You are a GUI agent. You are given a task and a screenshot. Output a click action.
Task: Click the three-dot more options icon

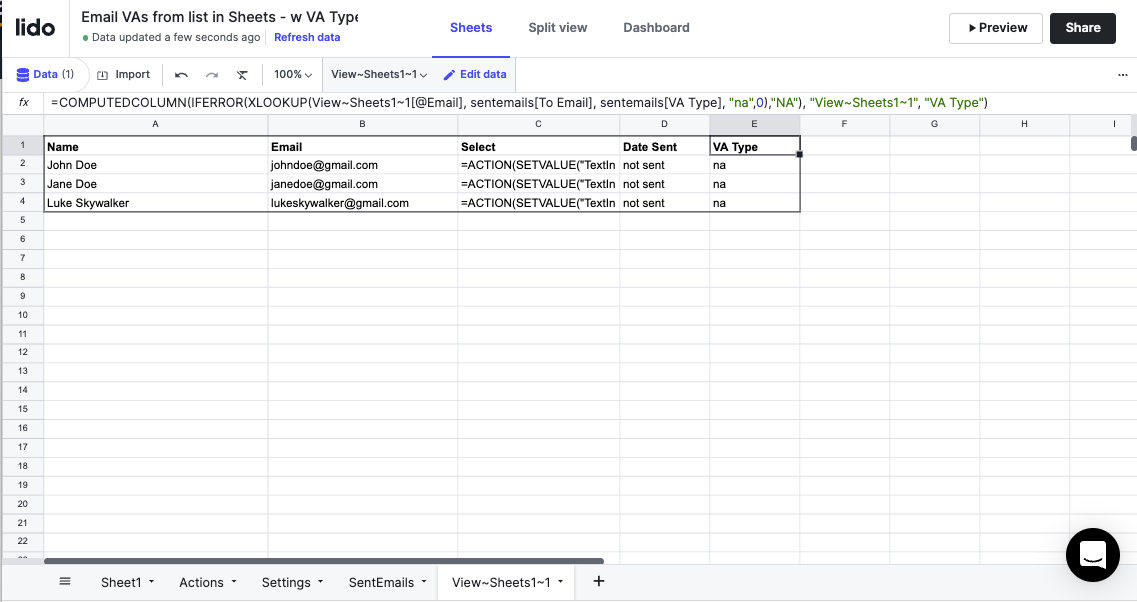point(1122,75)
